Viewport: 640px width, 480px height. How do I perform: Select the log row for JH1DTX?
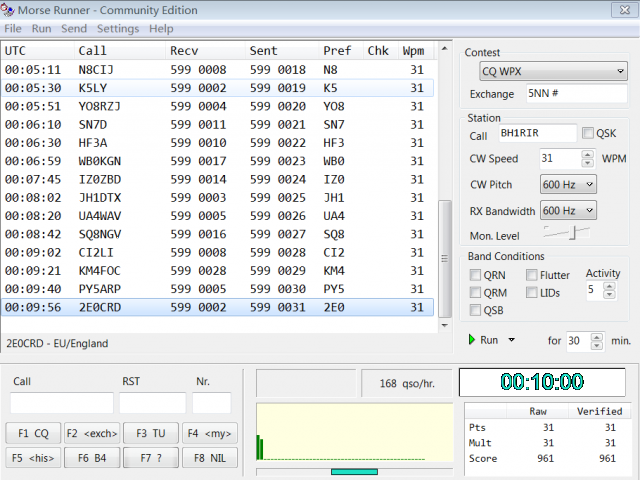(217, 198)
